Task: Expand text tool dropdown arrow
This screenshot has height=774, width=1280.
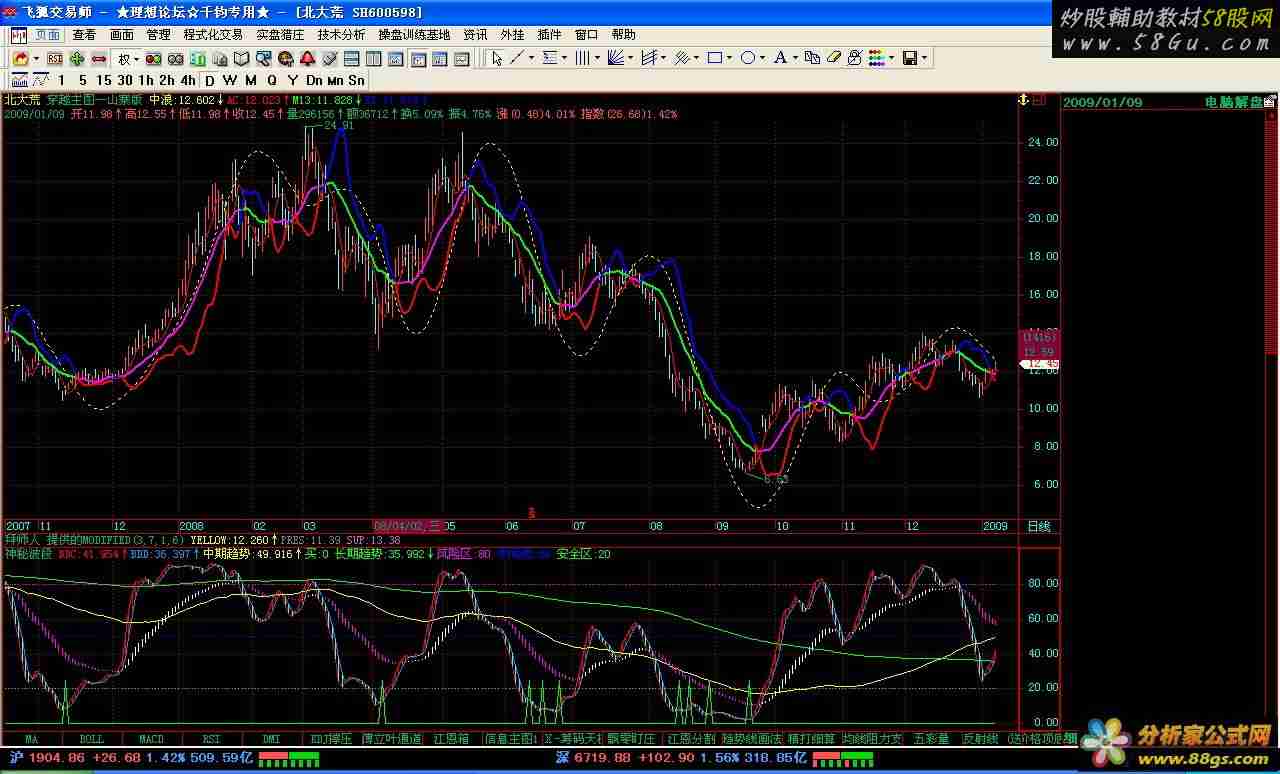Action: pos(796,58)
